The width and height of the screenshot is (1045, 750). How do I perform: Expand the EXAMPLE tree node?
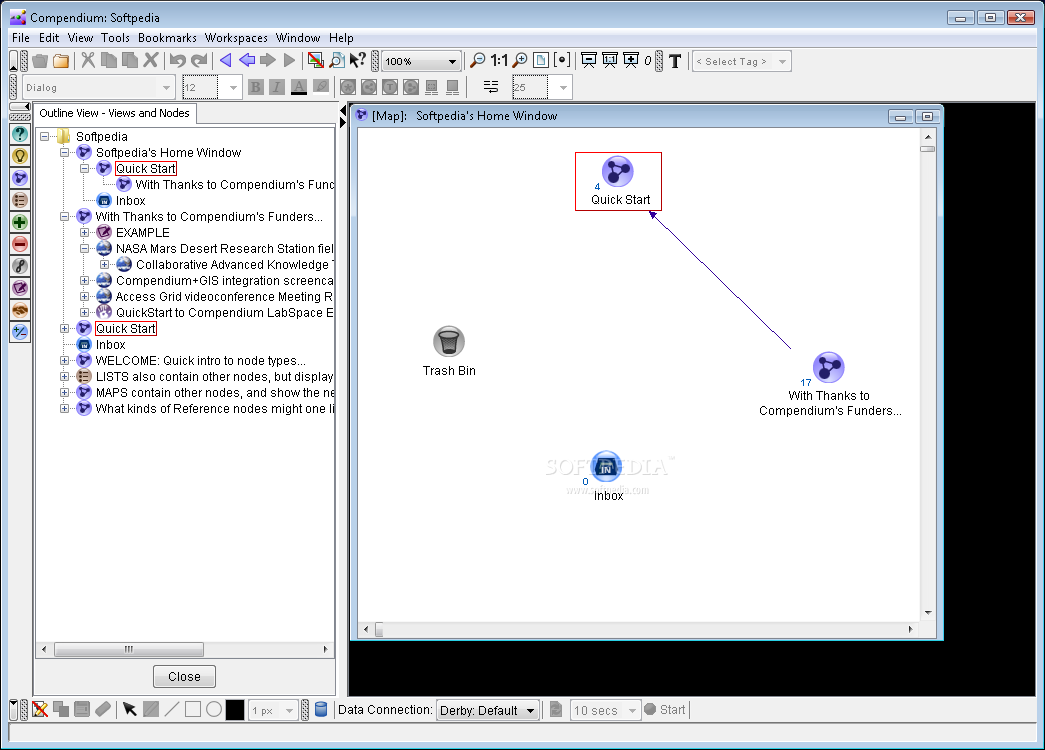coord(85,233)
